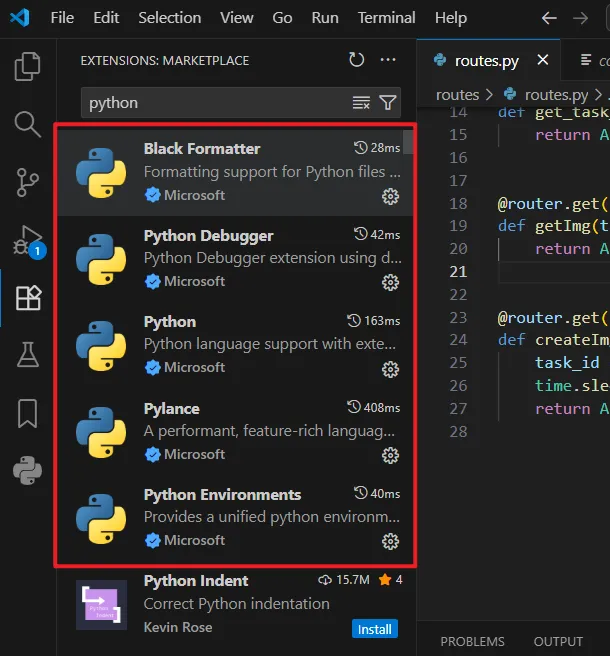This screenshot has width=610, height=656.
Task: Switch to the Problems panel tab
Action: point(472,641)
